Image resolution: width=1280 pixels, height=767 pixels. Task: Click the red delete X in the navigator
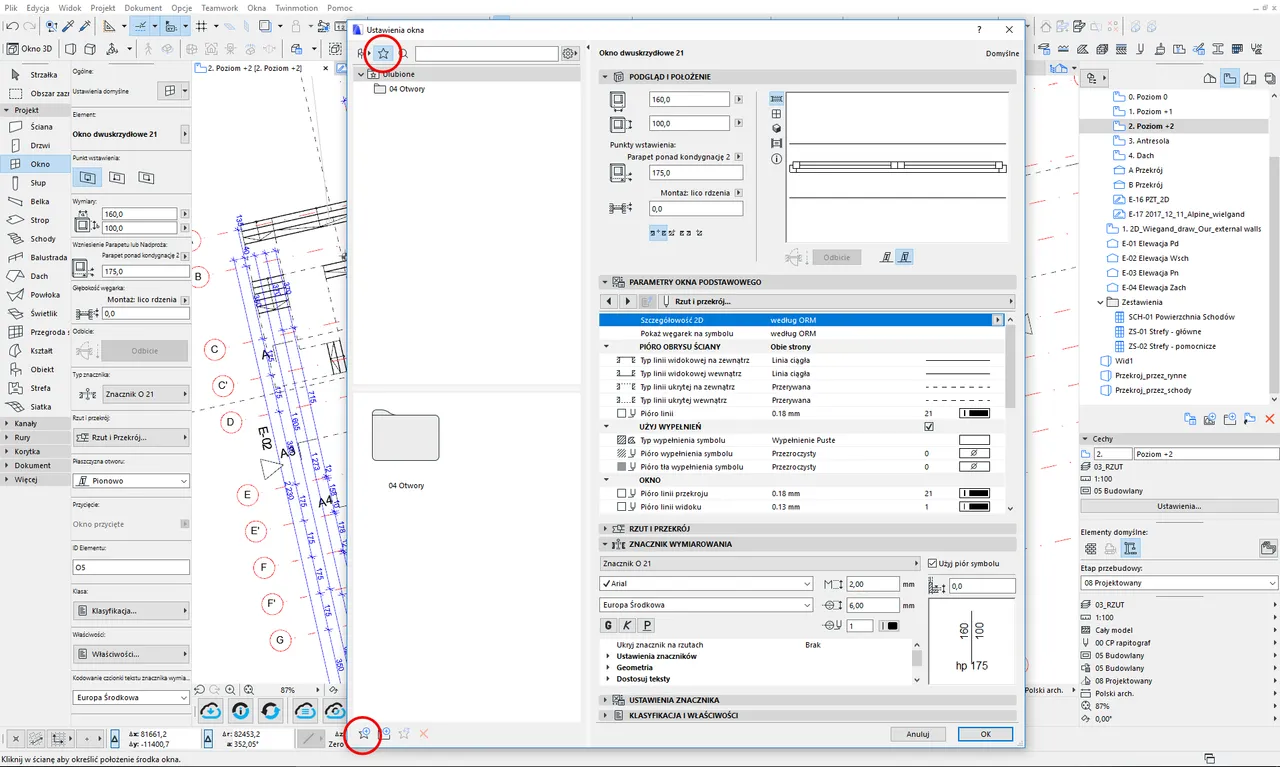point(1270,419)
